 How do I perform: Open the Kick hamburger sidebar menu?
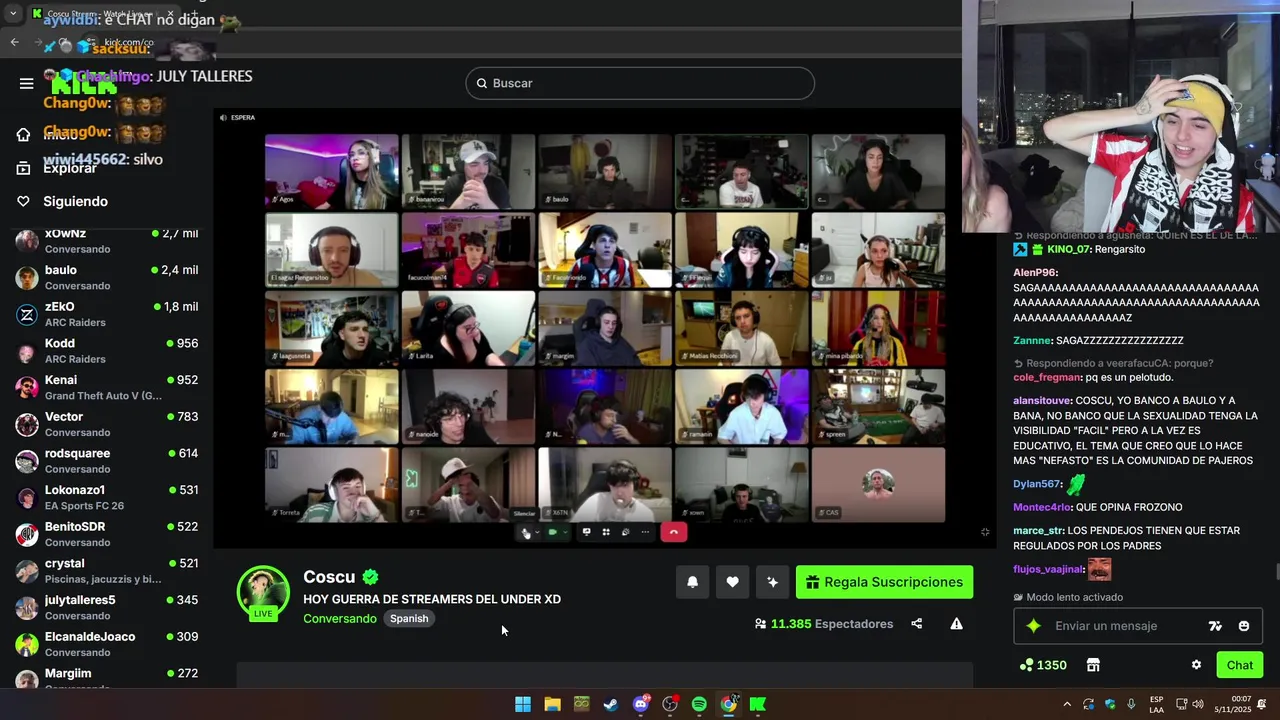pyautogui.click(x=26, y=83)
